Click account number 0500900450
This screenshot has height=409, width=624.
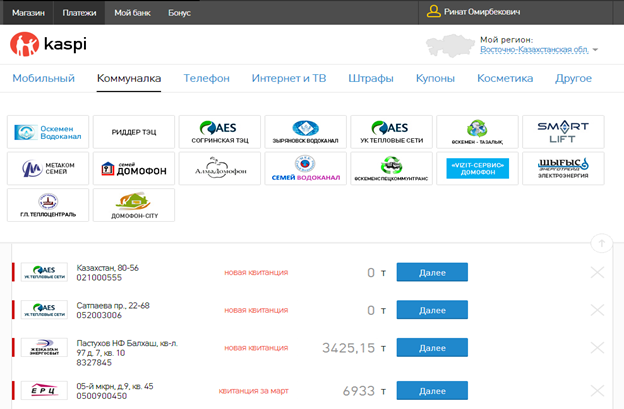(x=101, y=396)
